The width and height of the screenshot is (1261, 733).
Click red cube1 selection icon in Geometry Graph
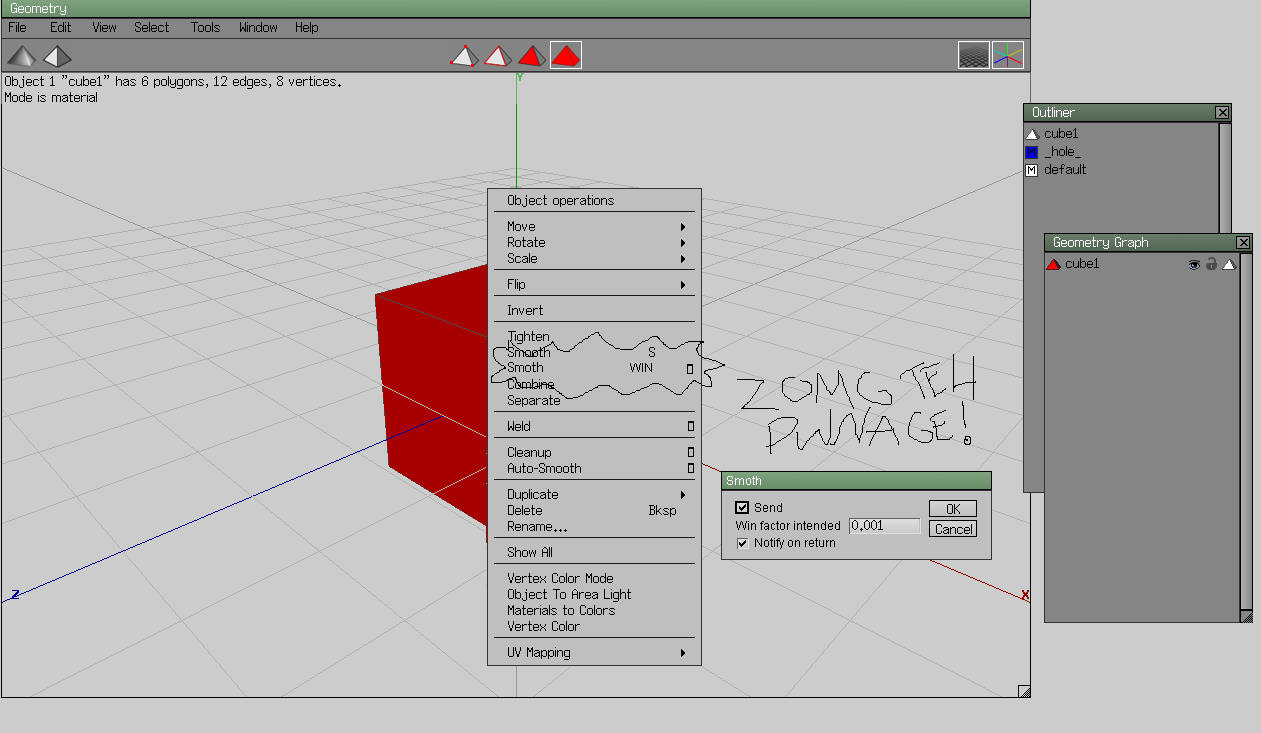click(x=1053, y=264)
